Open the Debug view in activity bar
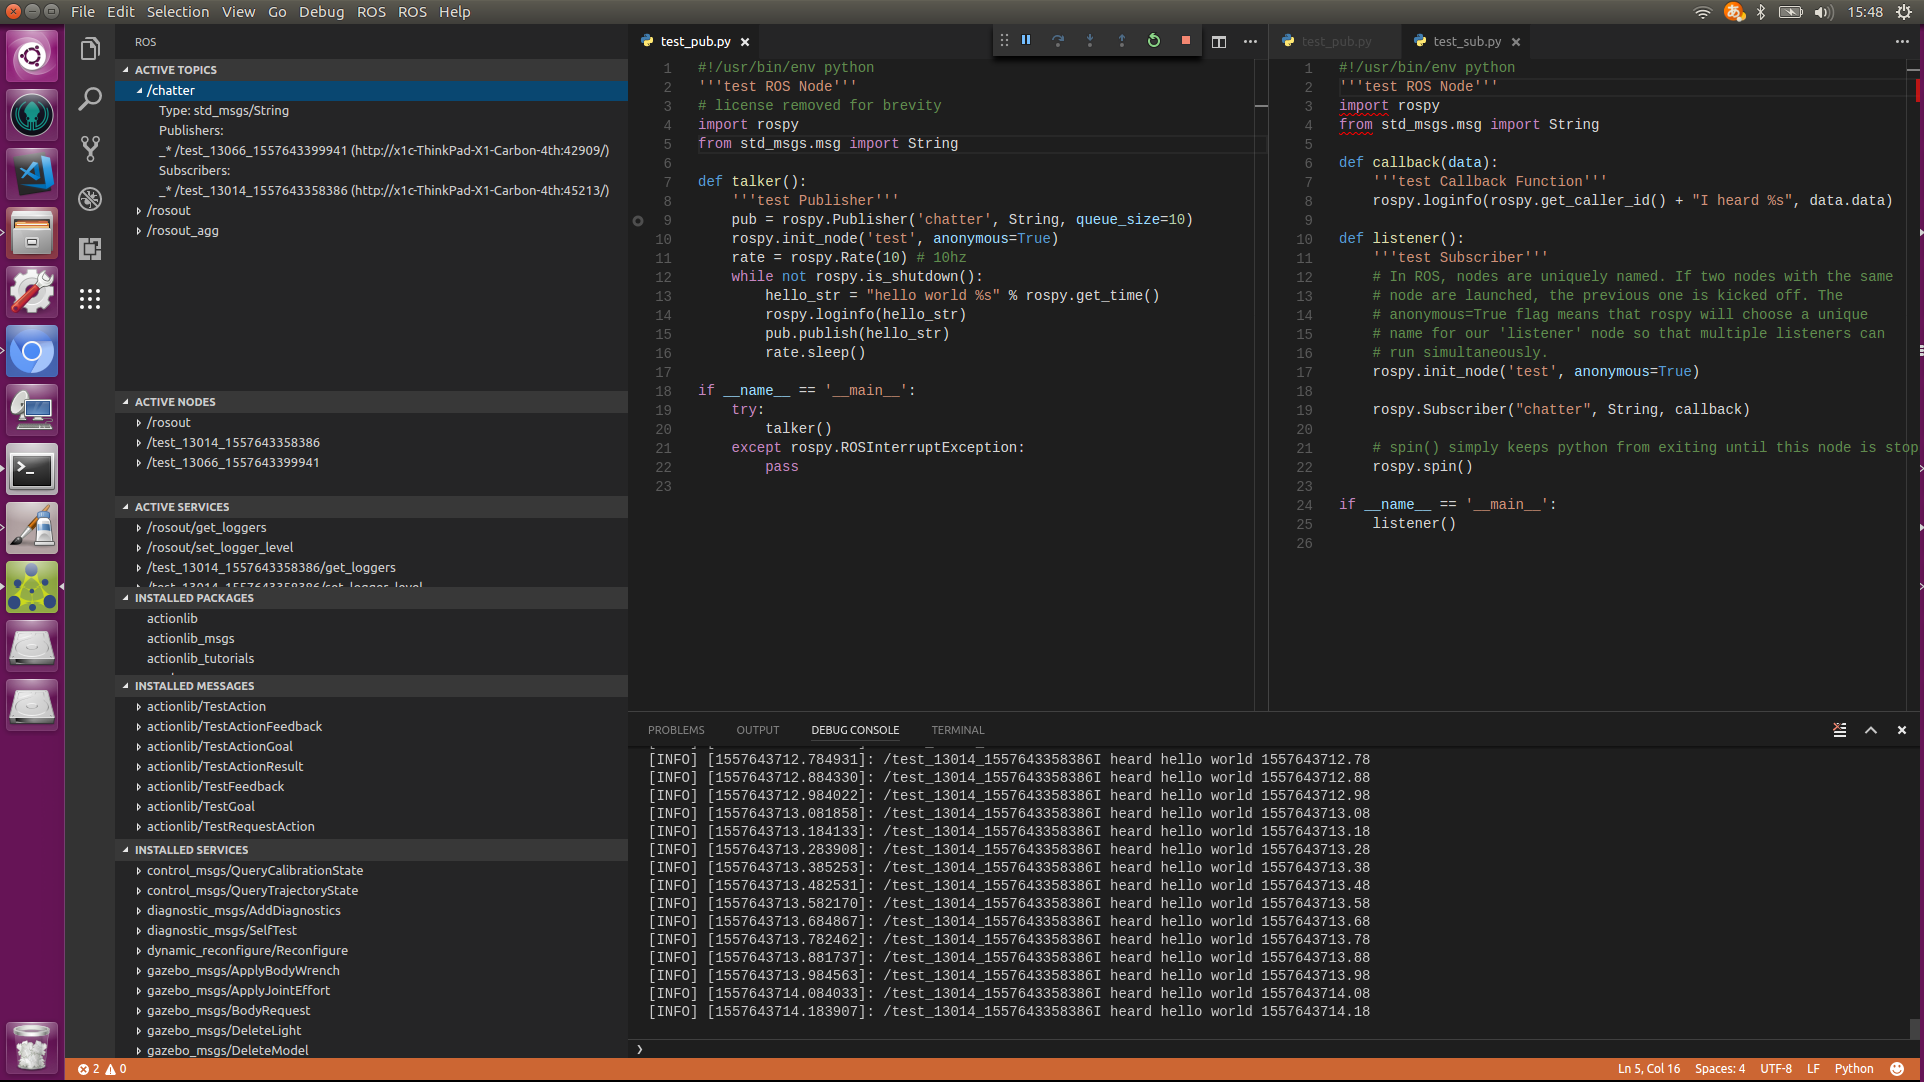 tap(90, 199)
